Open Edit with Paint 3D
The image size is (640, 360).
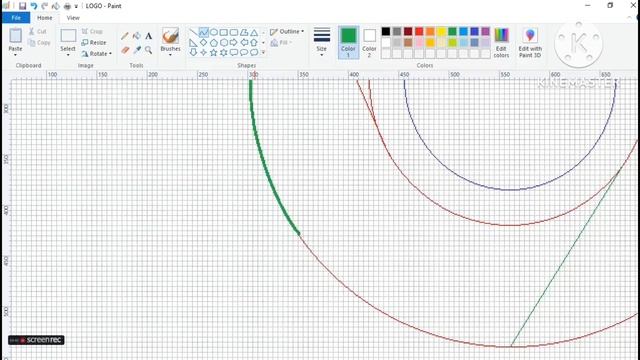(530, 42)
